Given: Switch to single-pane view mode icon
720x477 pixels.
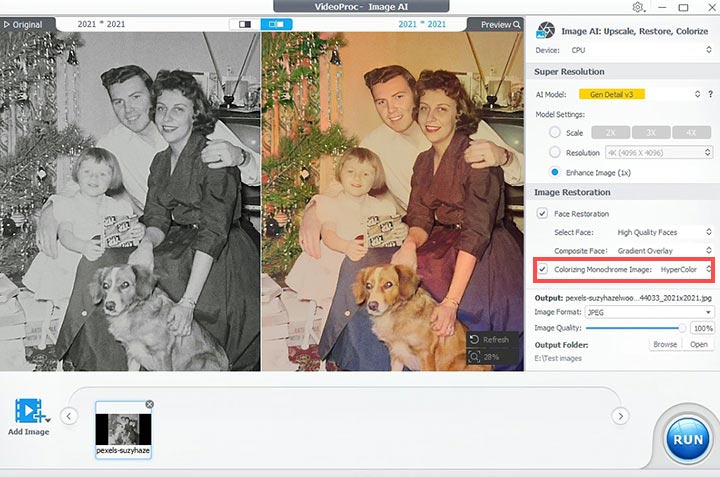Looking at the screenshot, I should click(243, 24).
